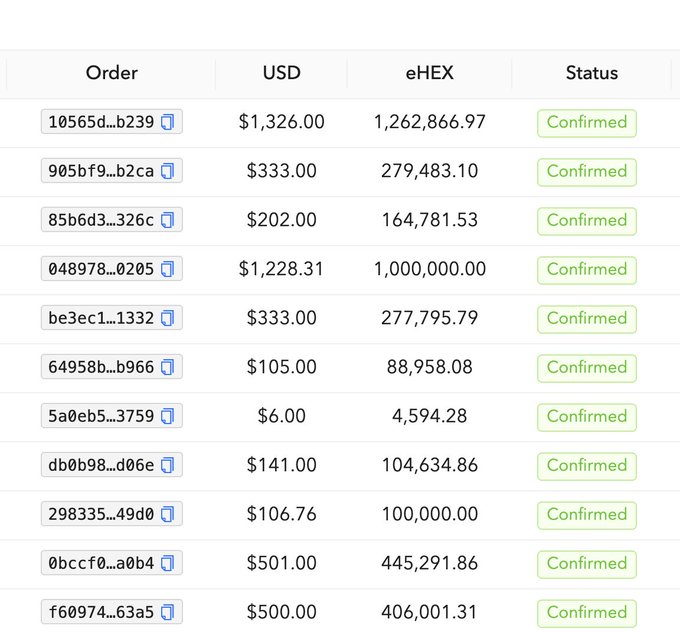Click Confirmed badge for order 905bf9…b2ca
The image size is (680, 632).
[587, 172]
